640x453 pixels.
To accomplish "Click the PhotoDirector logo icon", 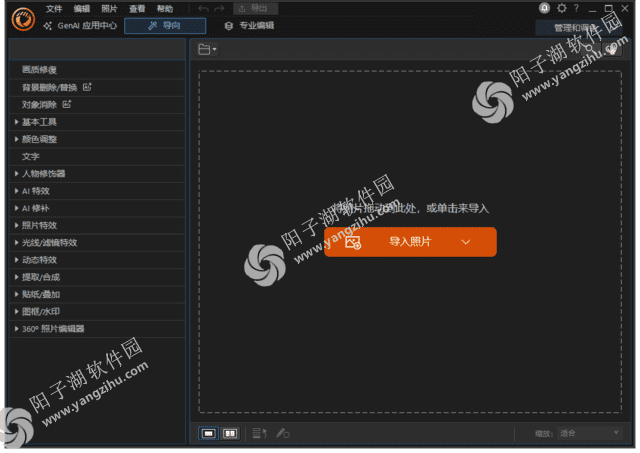I will 23,19.
